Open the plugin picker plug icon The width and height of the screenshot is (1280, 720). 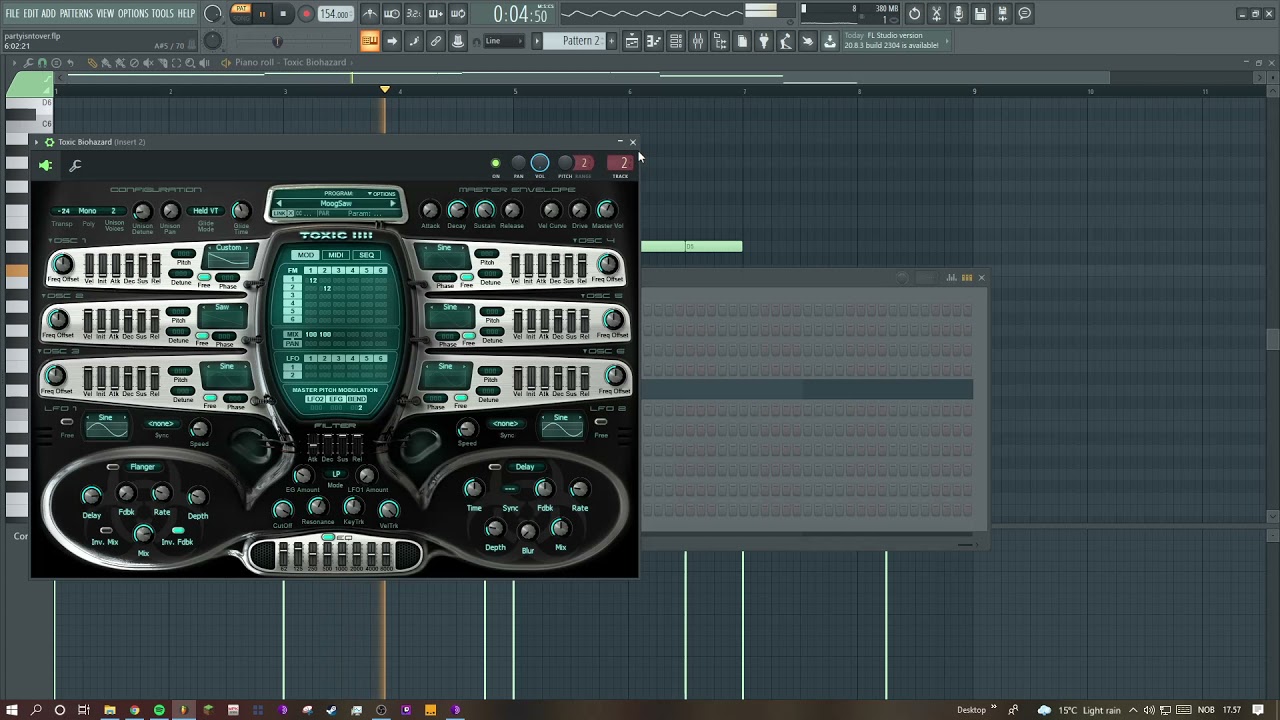(763, 41)
